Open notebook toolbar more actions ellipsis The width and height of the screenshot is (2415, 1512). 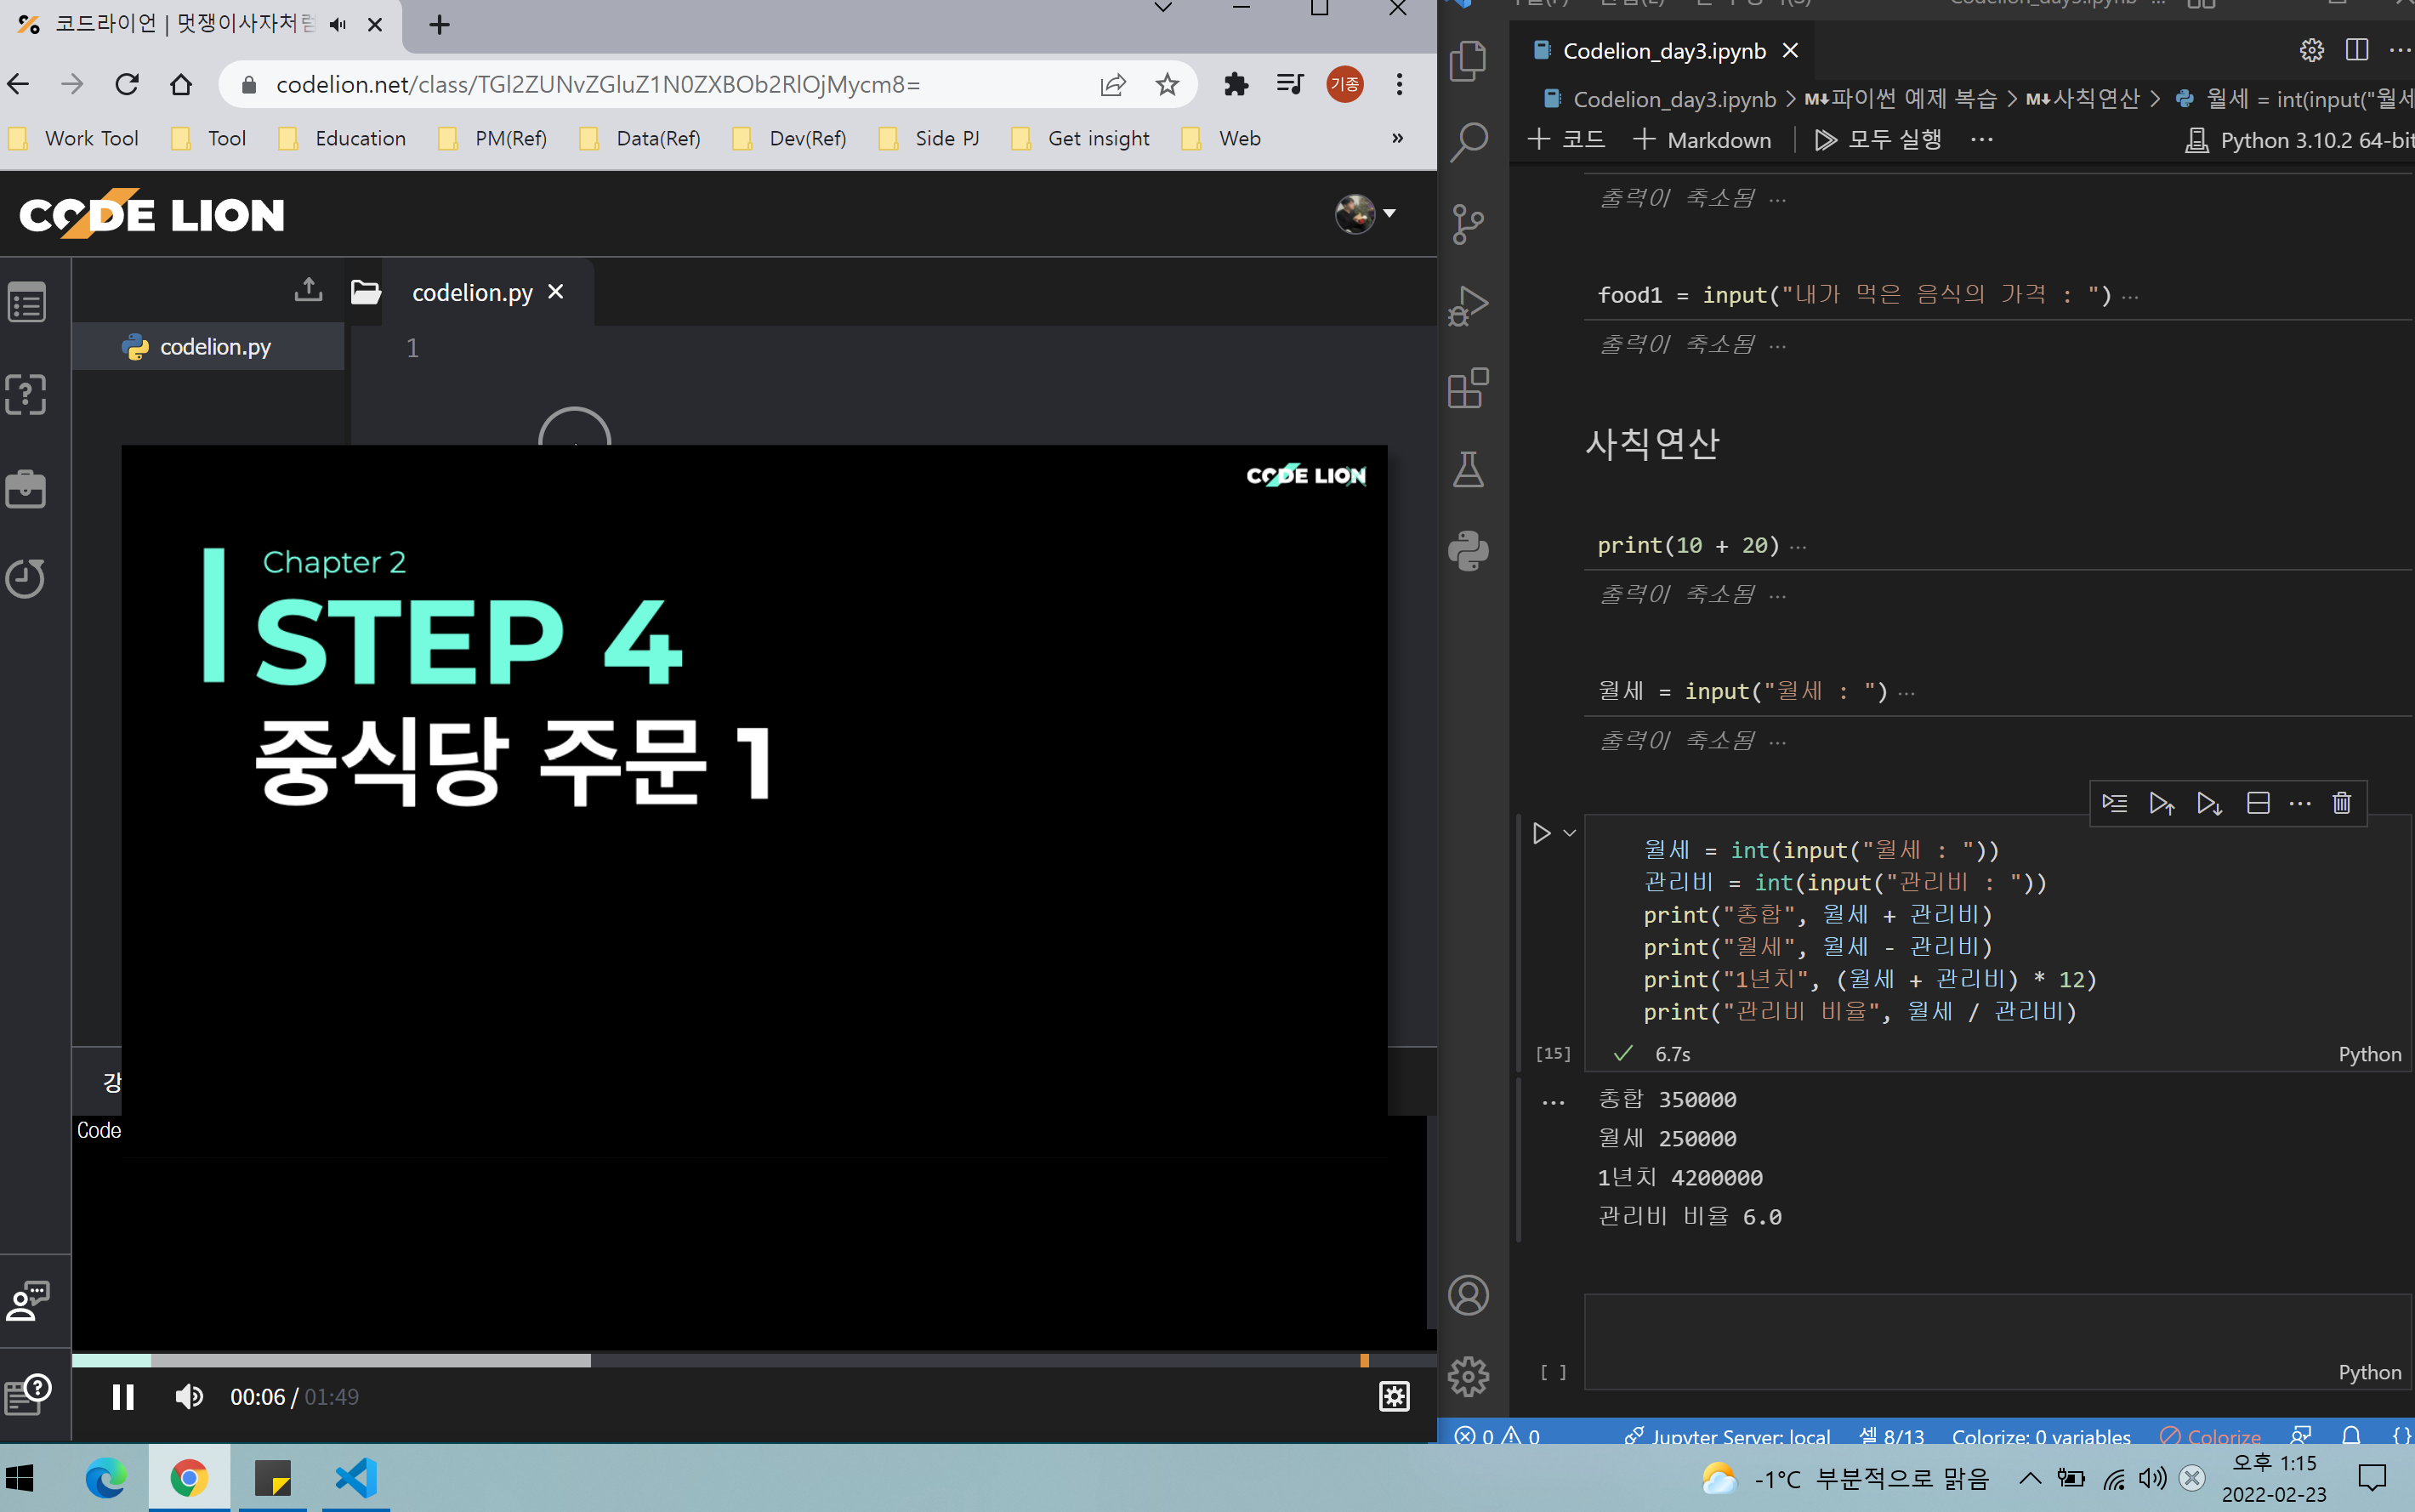click(1981, 139)
